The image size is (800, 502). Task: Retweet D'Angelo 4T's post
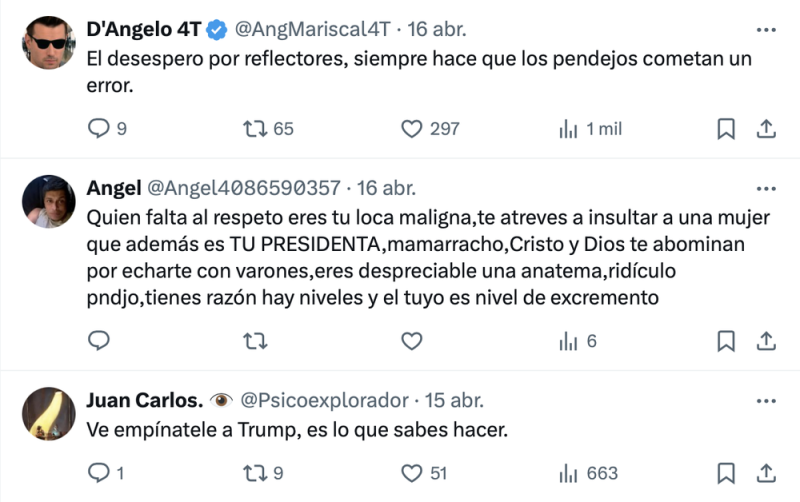(x=256, y=128)
